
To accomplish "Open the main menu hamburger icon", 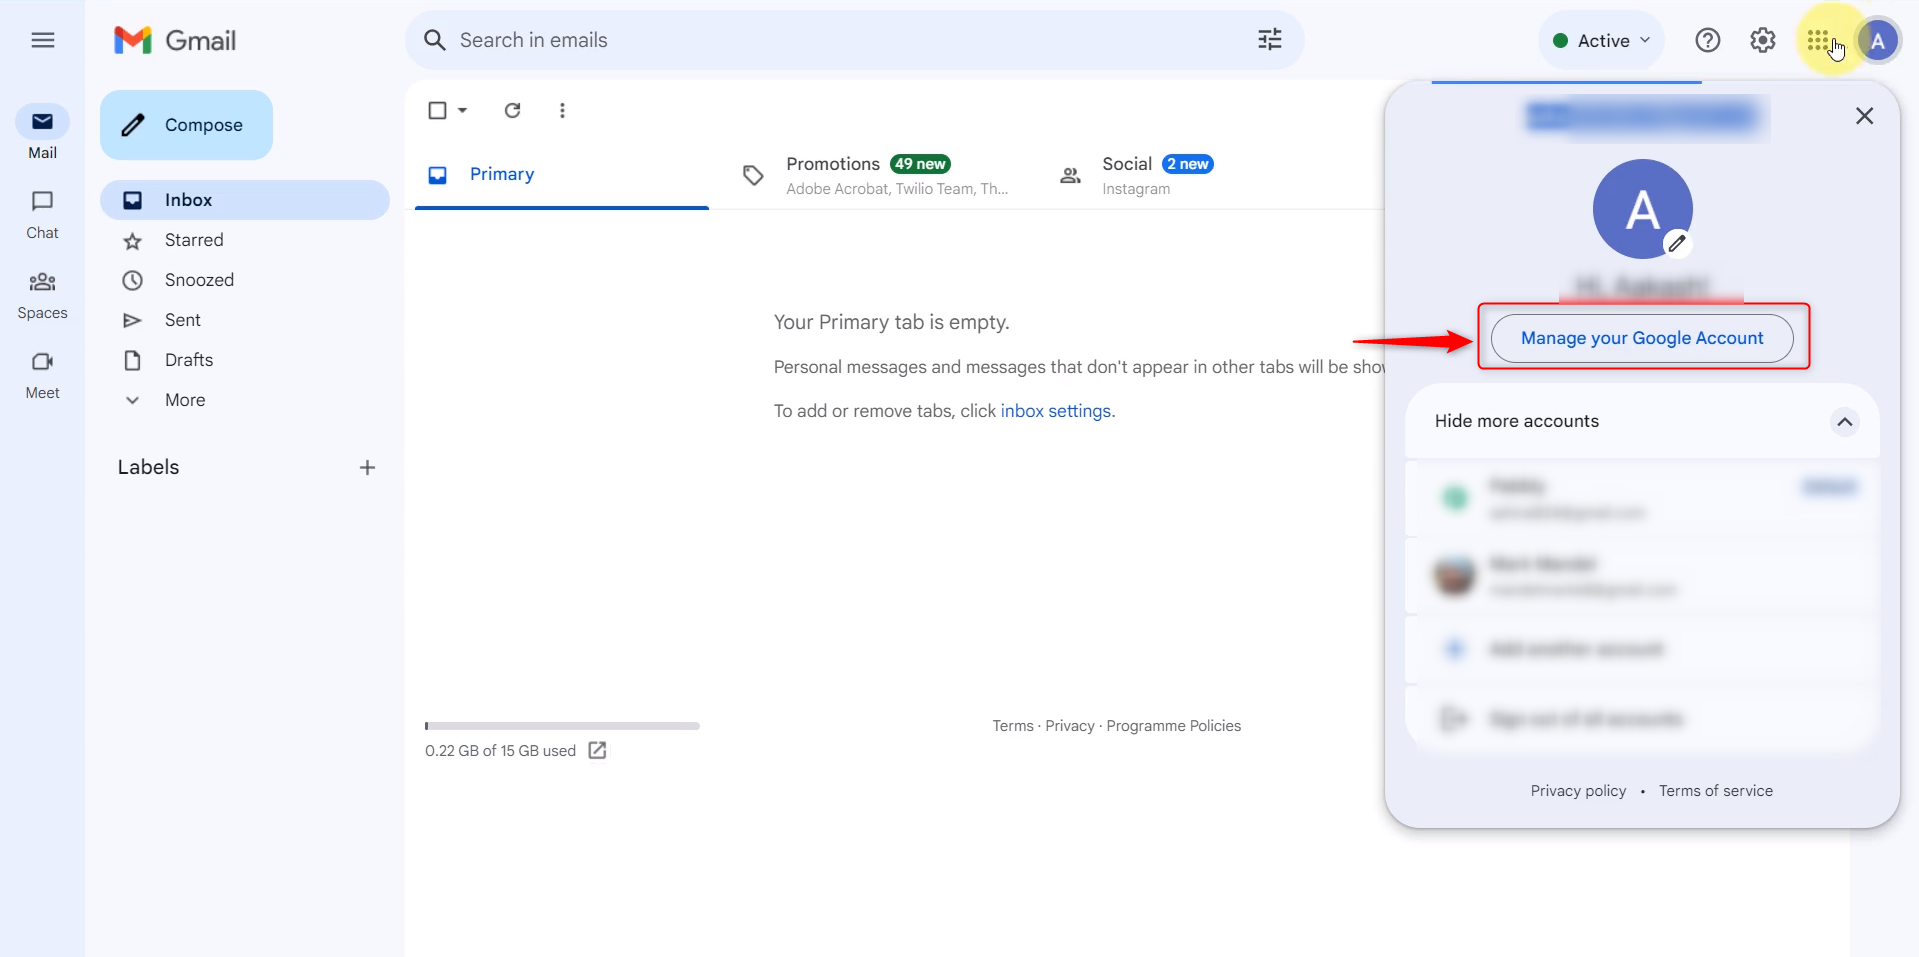I will tap(42, 40).
